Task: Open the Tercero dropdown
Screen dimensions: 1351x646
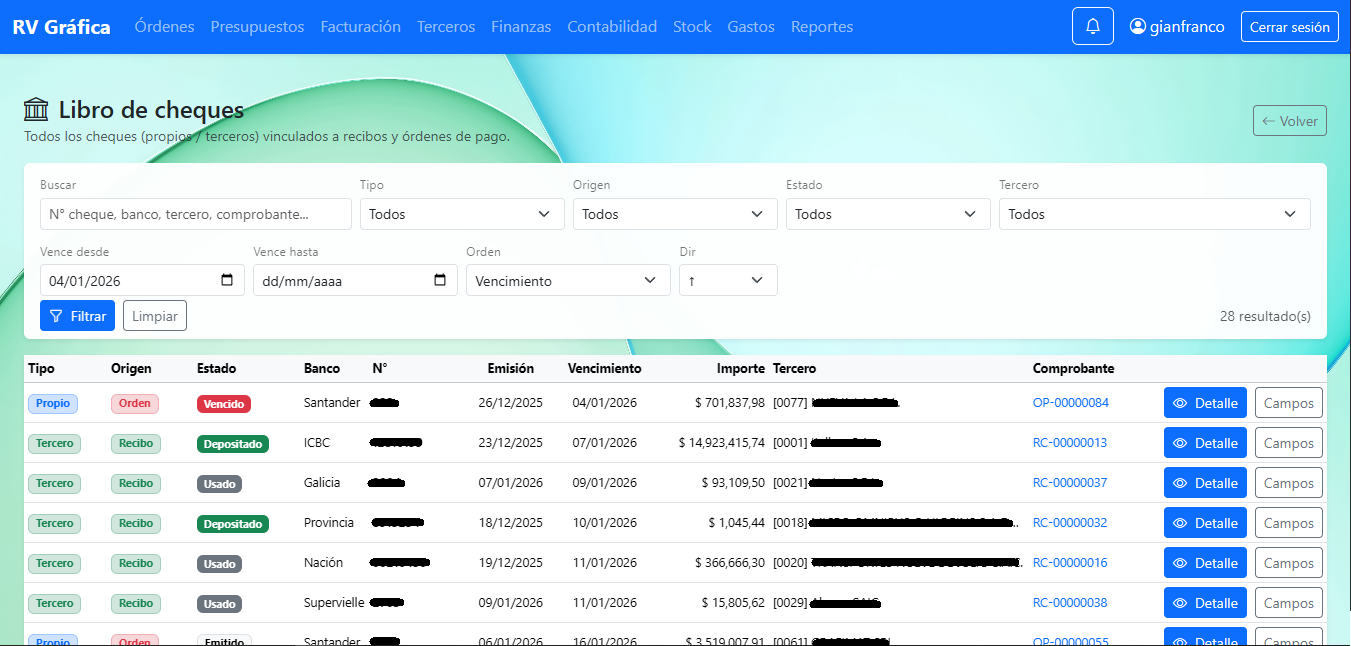Action: click(x=1153, y=214)
